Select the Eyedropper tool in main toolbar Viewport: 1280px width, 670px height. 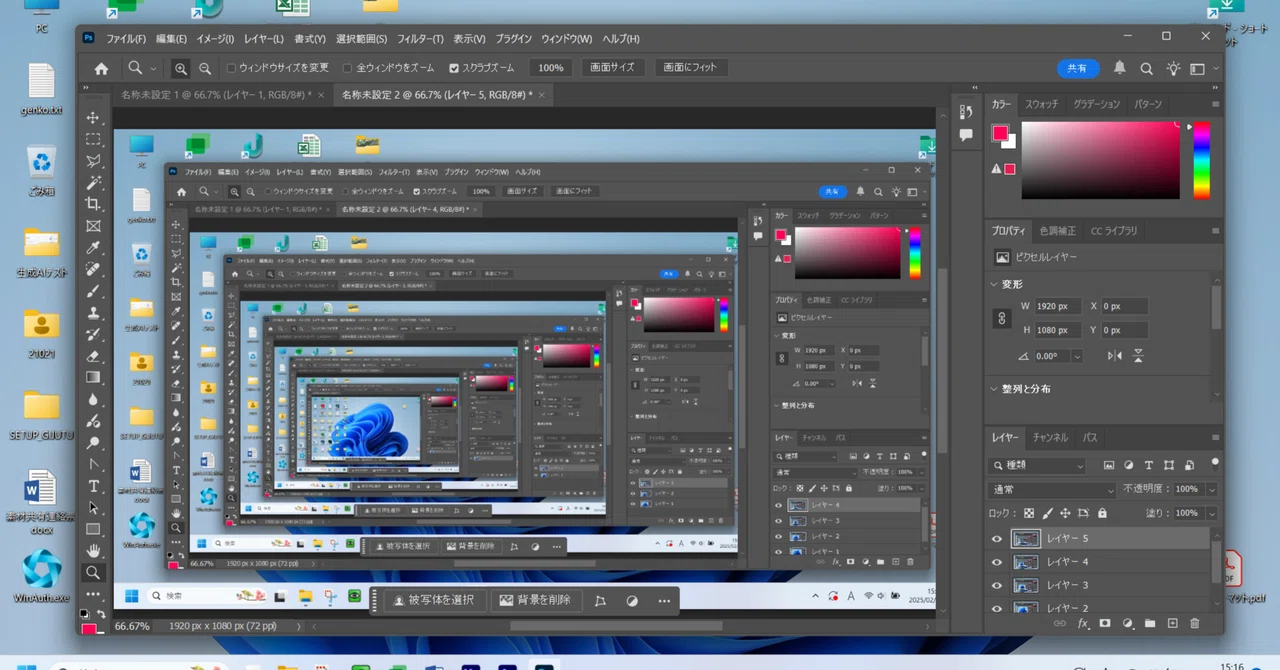coord(93,248)
